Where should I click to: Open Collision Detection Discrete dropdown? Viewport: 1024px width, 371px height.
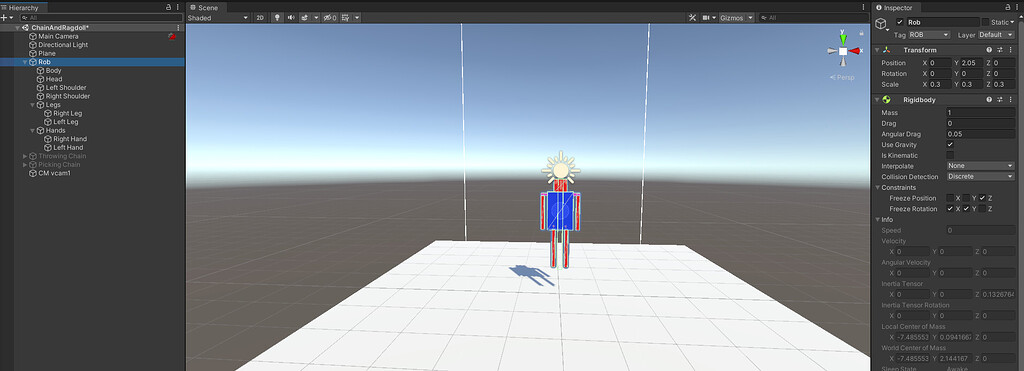tap(980, 176)
